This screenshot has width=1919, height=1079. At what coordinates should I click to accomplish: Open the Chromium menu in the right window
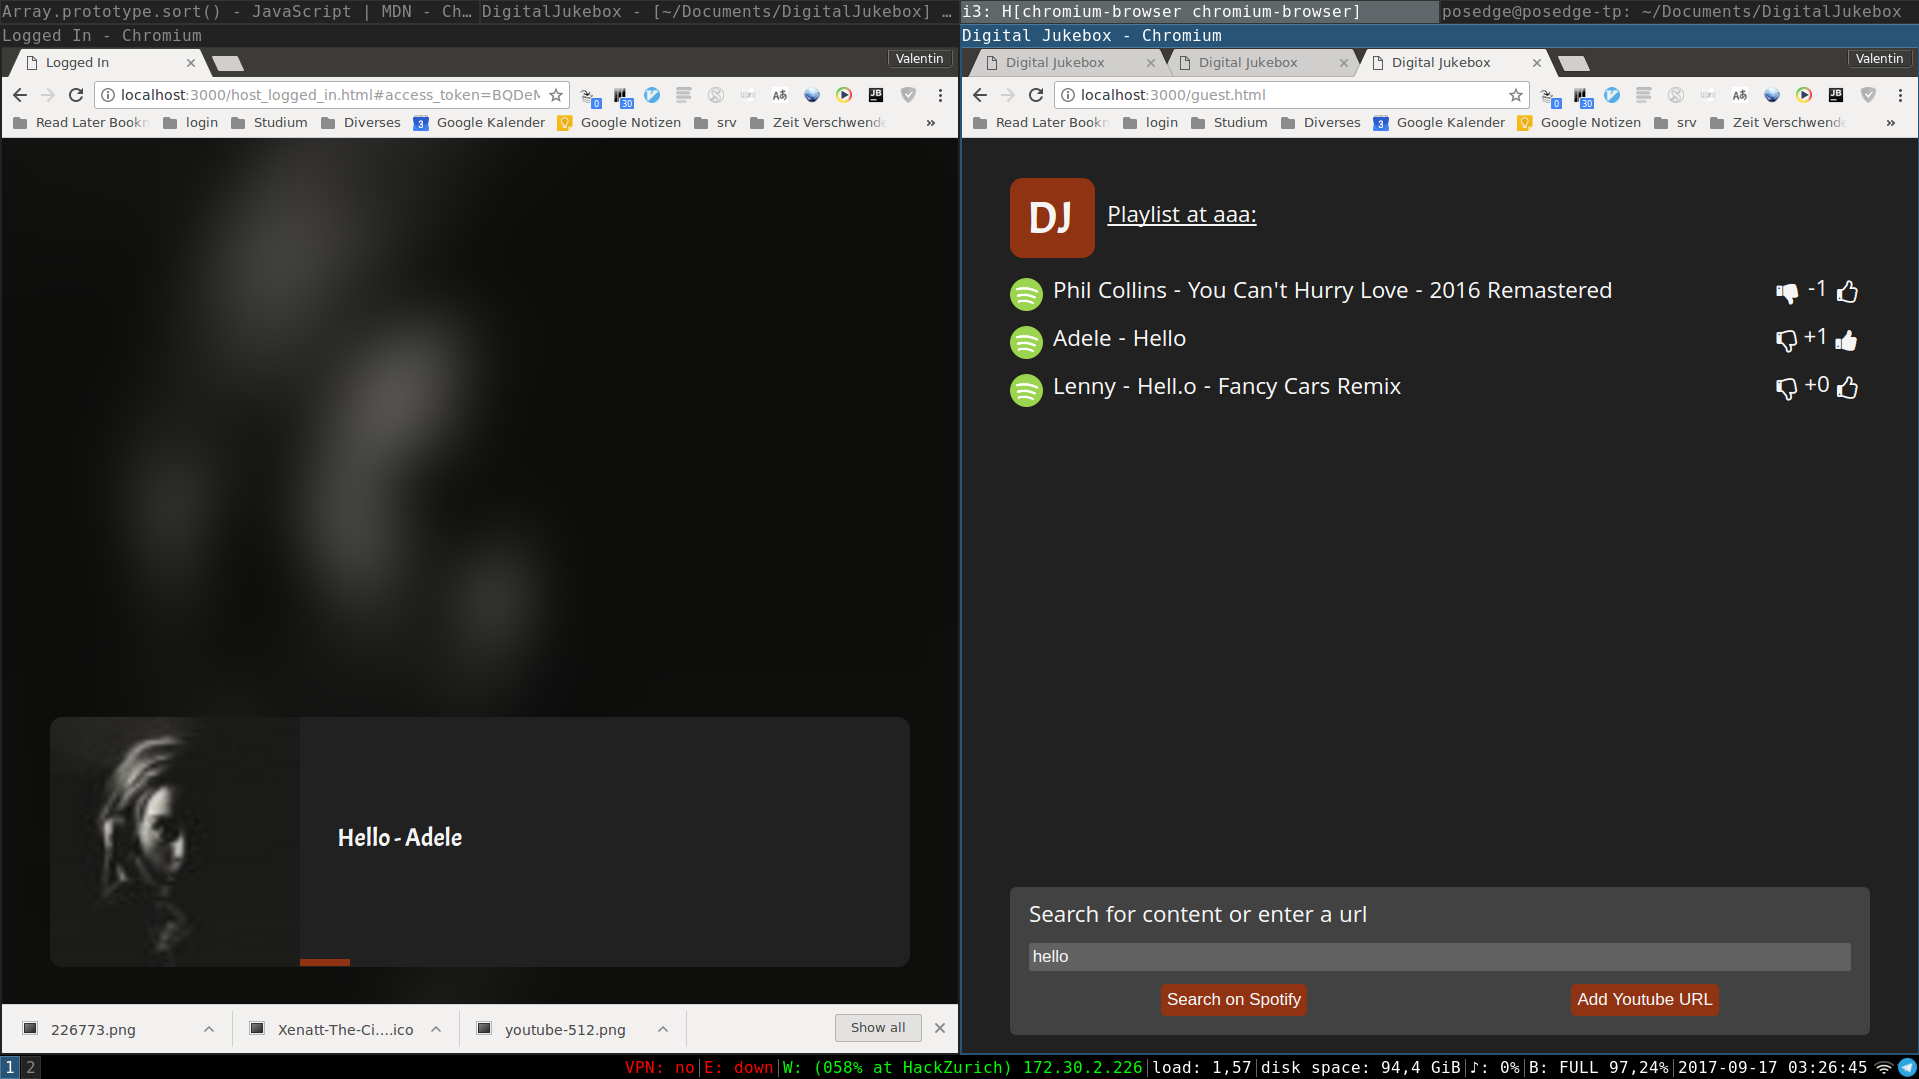[1900, 95]
